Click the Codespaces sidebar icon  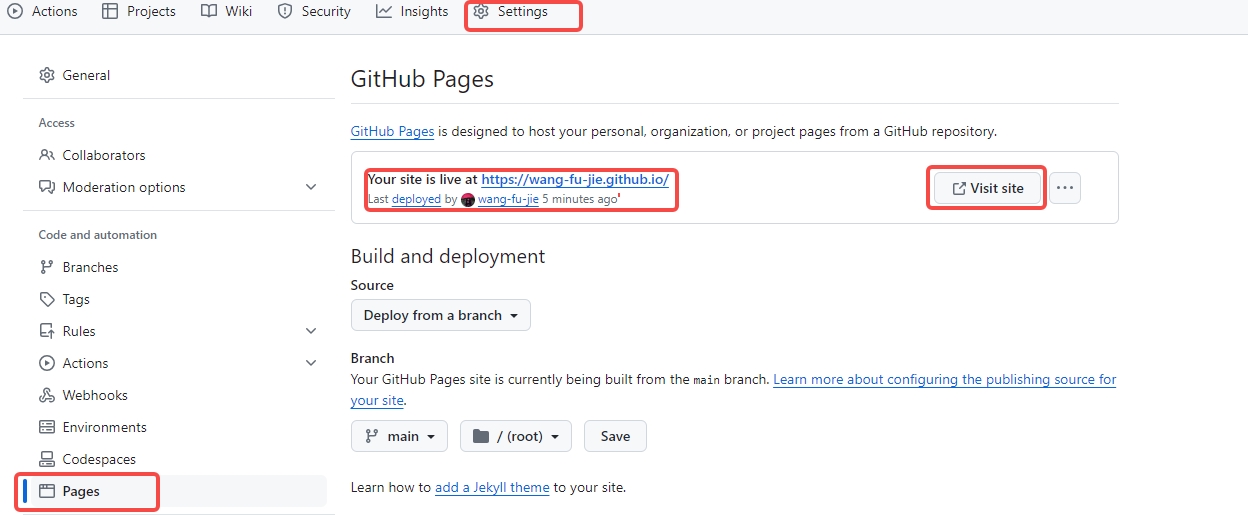[46, 459]
